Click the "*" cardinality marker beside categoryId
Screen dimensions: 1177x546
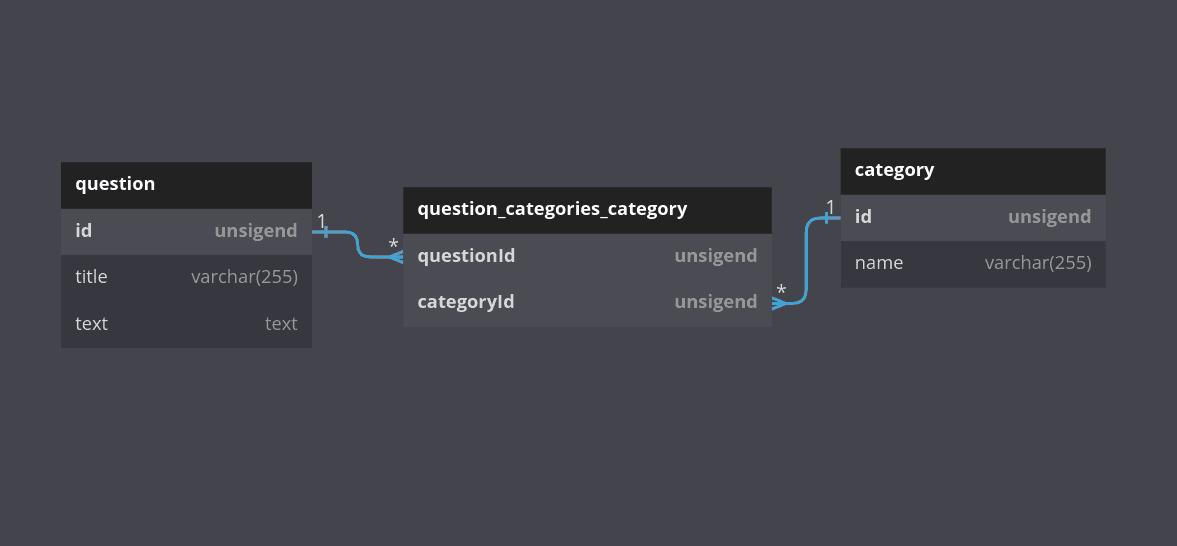point(781,291)
